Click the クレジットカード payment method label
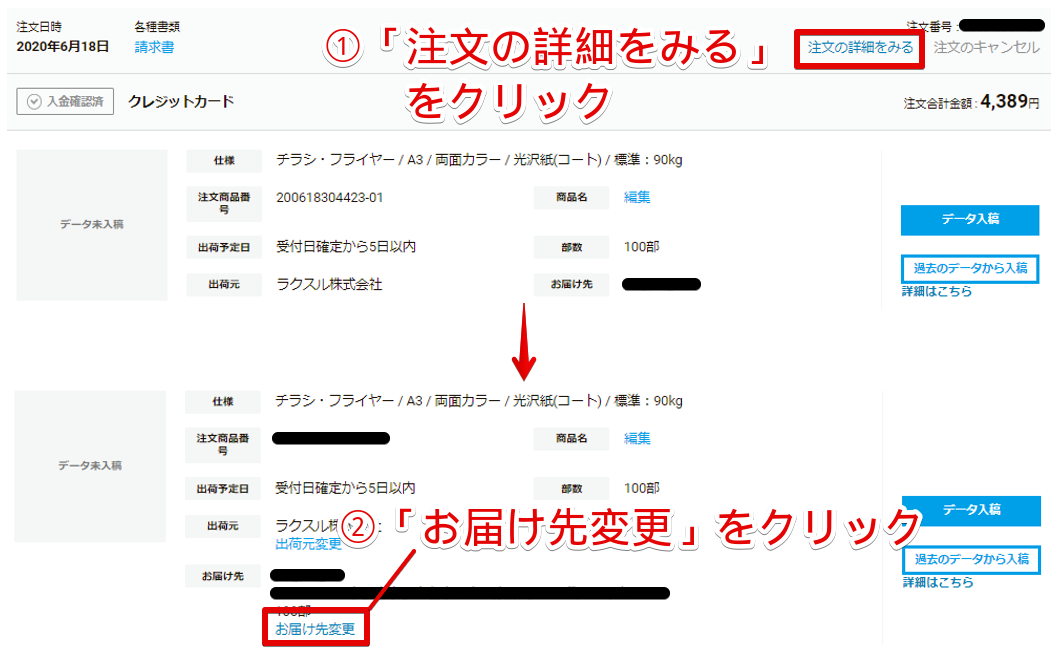 pyautogui.click(x=181, y=101)
